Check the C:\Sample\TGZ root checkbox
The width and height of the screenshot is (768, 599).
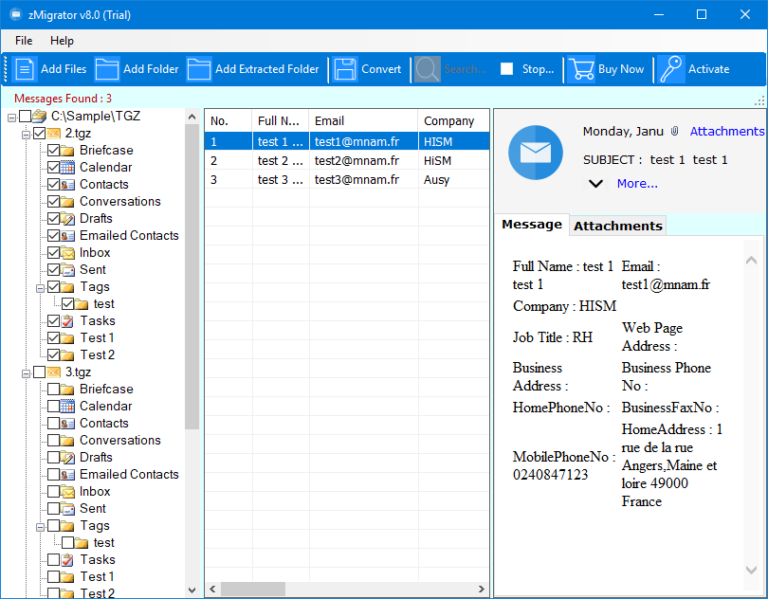[25, 116]
